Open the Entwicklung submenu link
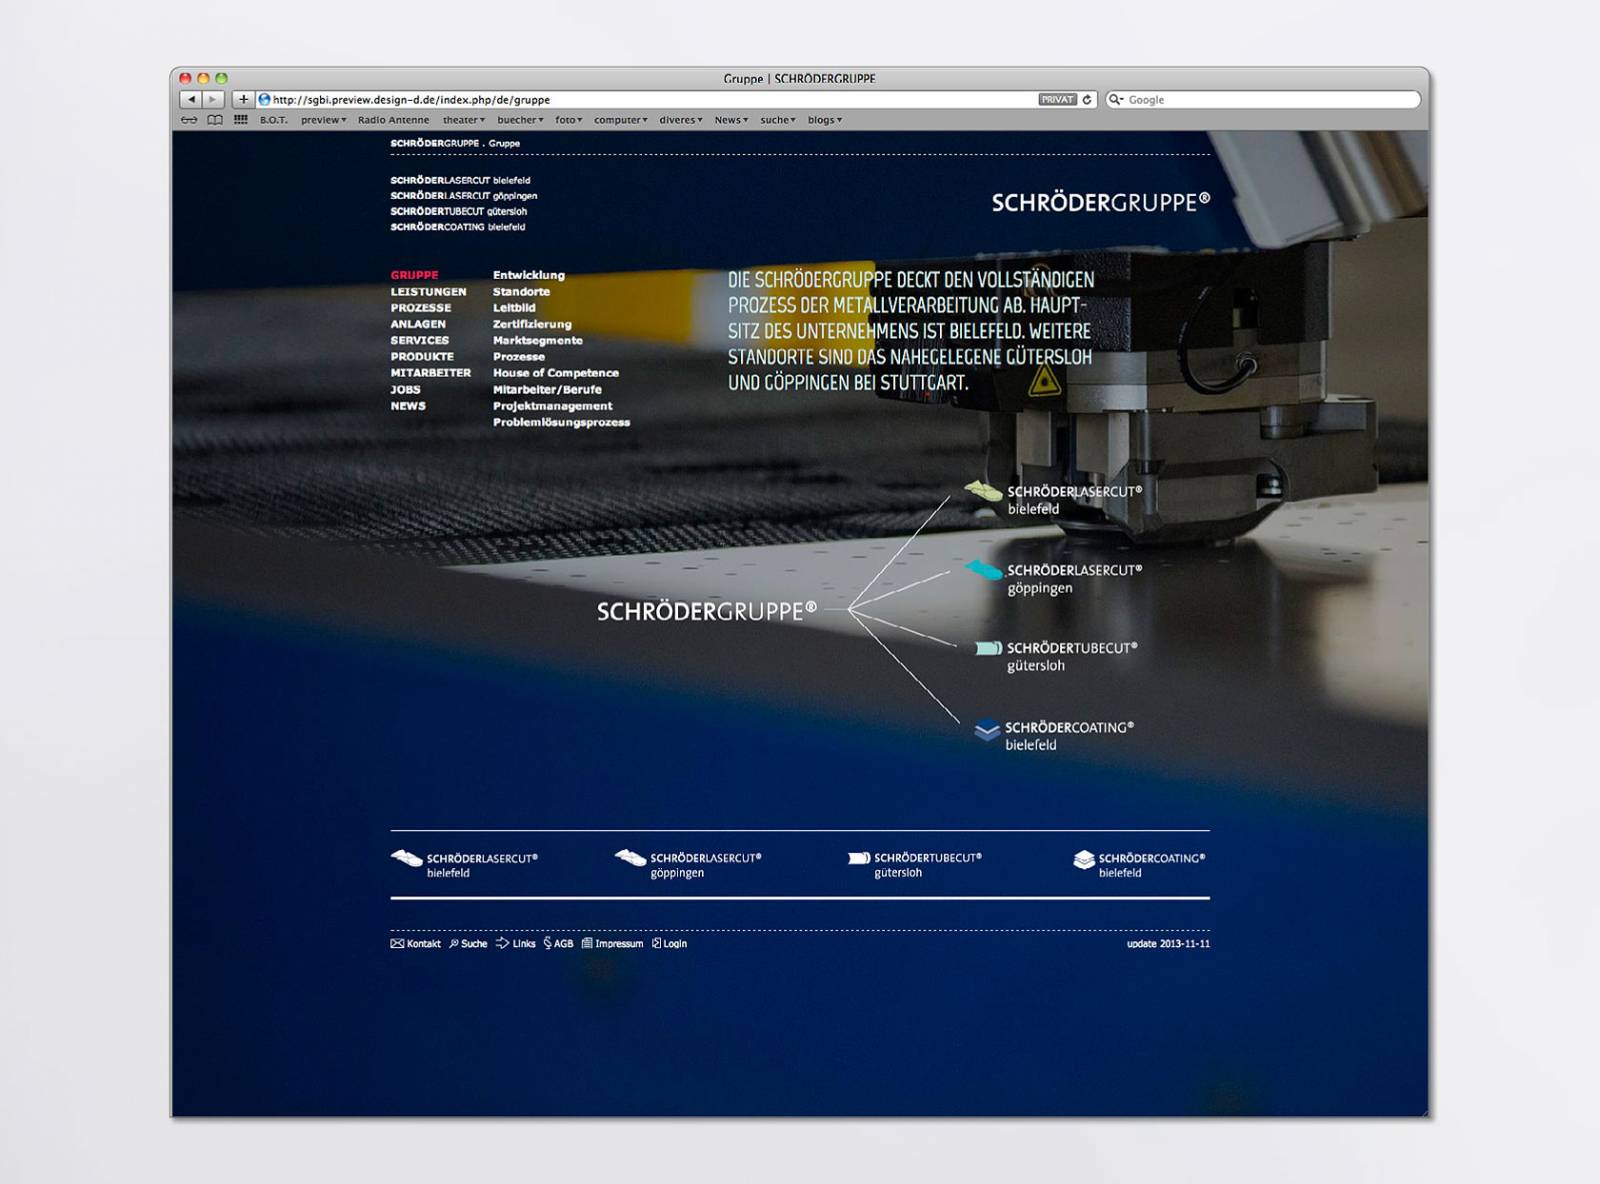The image size is (1600, 1184). [529, 275]
